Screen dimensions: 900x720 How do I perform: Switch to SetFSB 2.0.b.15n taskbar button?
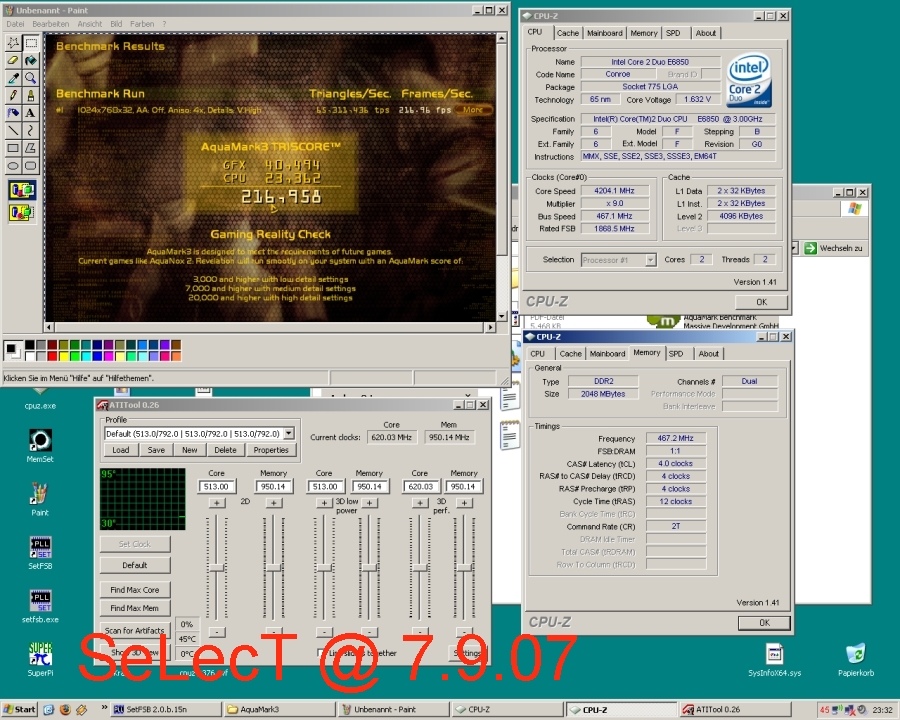pos(166,710)
